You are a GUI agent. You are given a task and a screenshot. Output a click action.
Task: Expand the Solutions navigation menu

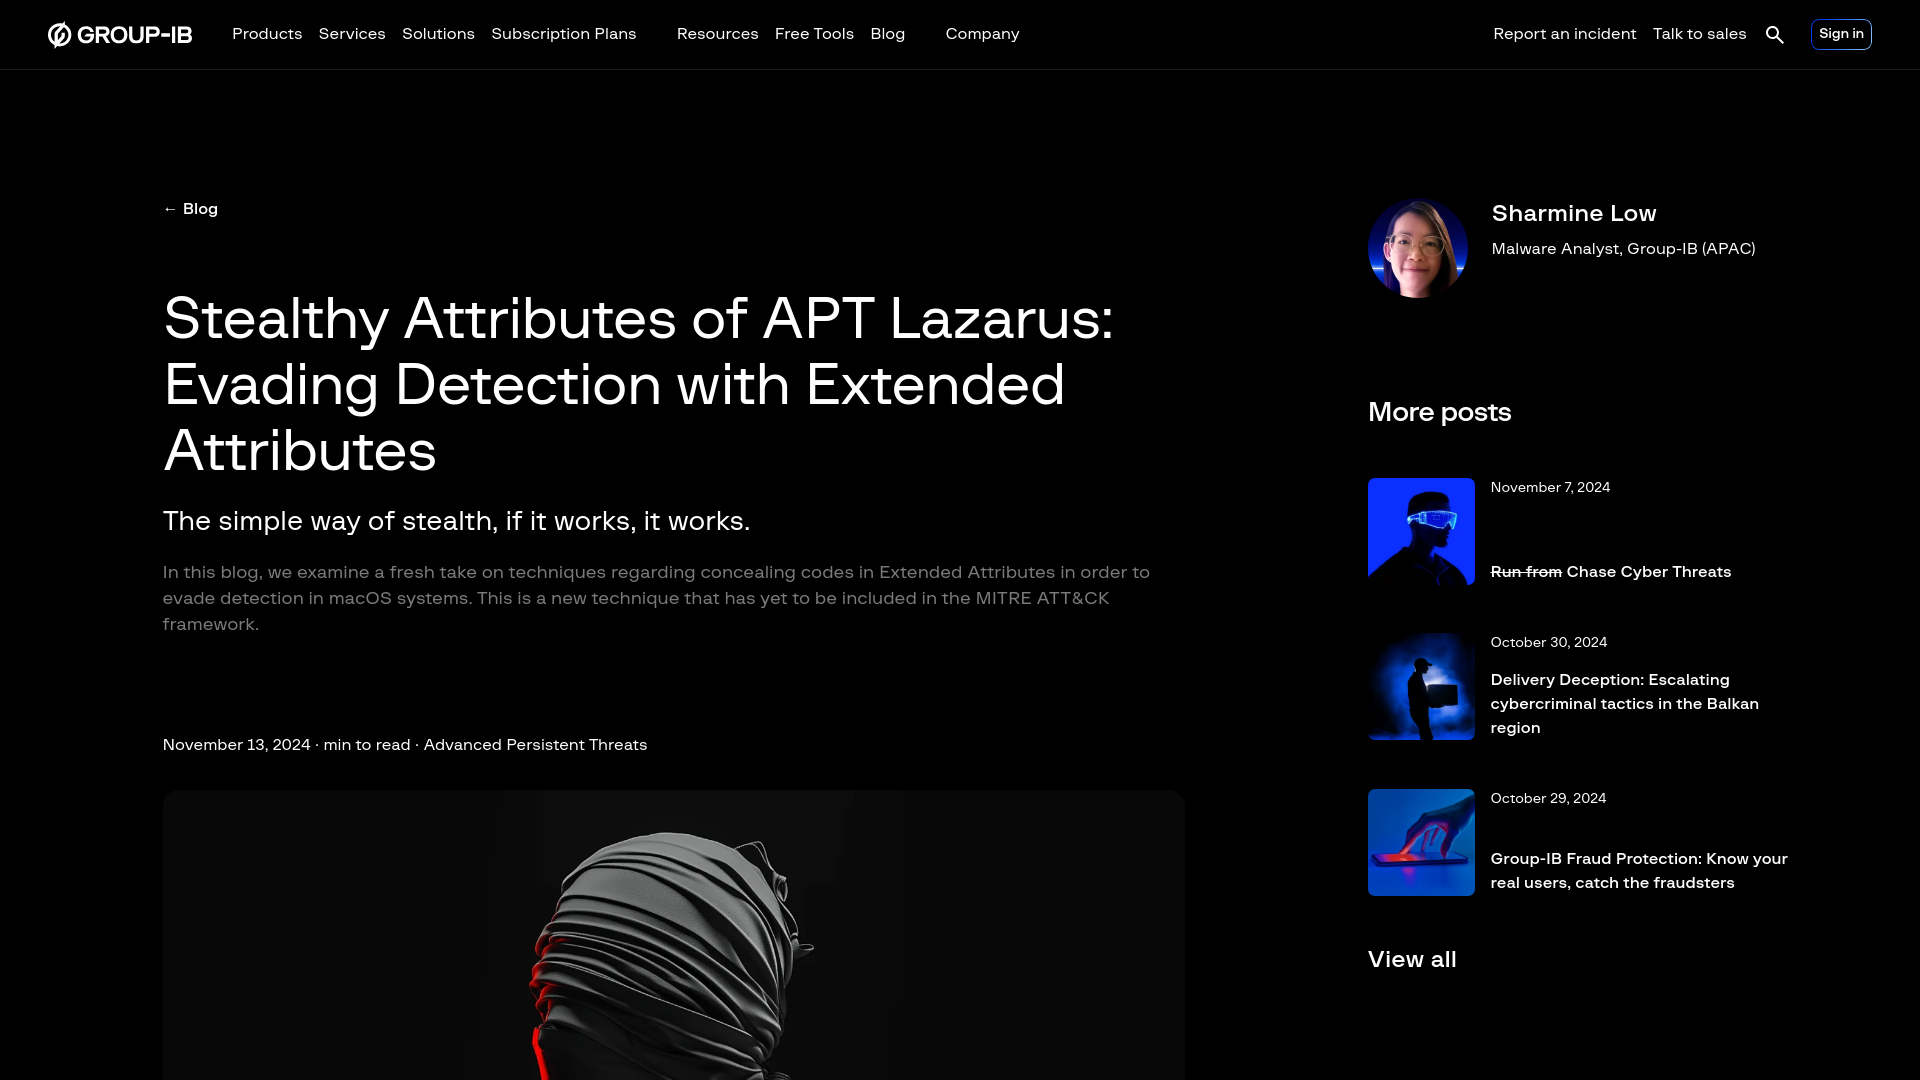(x=438, y=33)
